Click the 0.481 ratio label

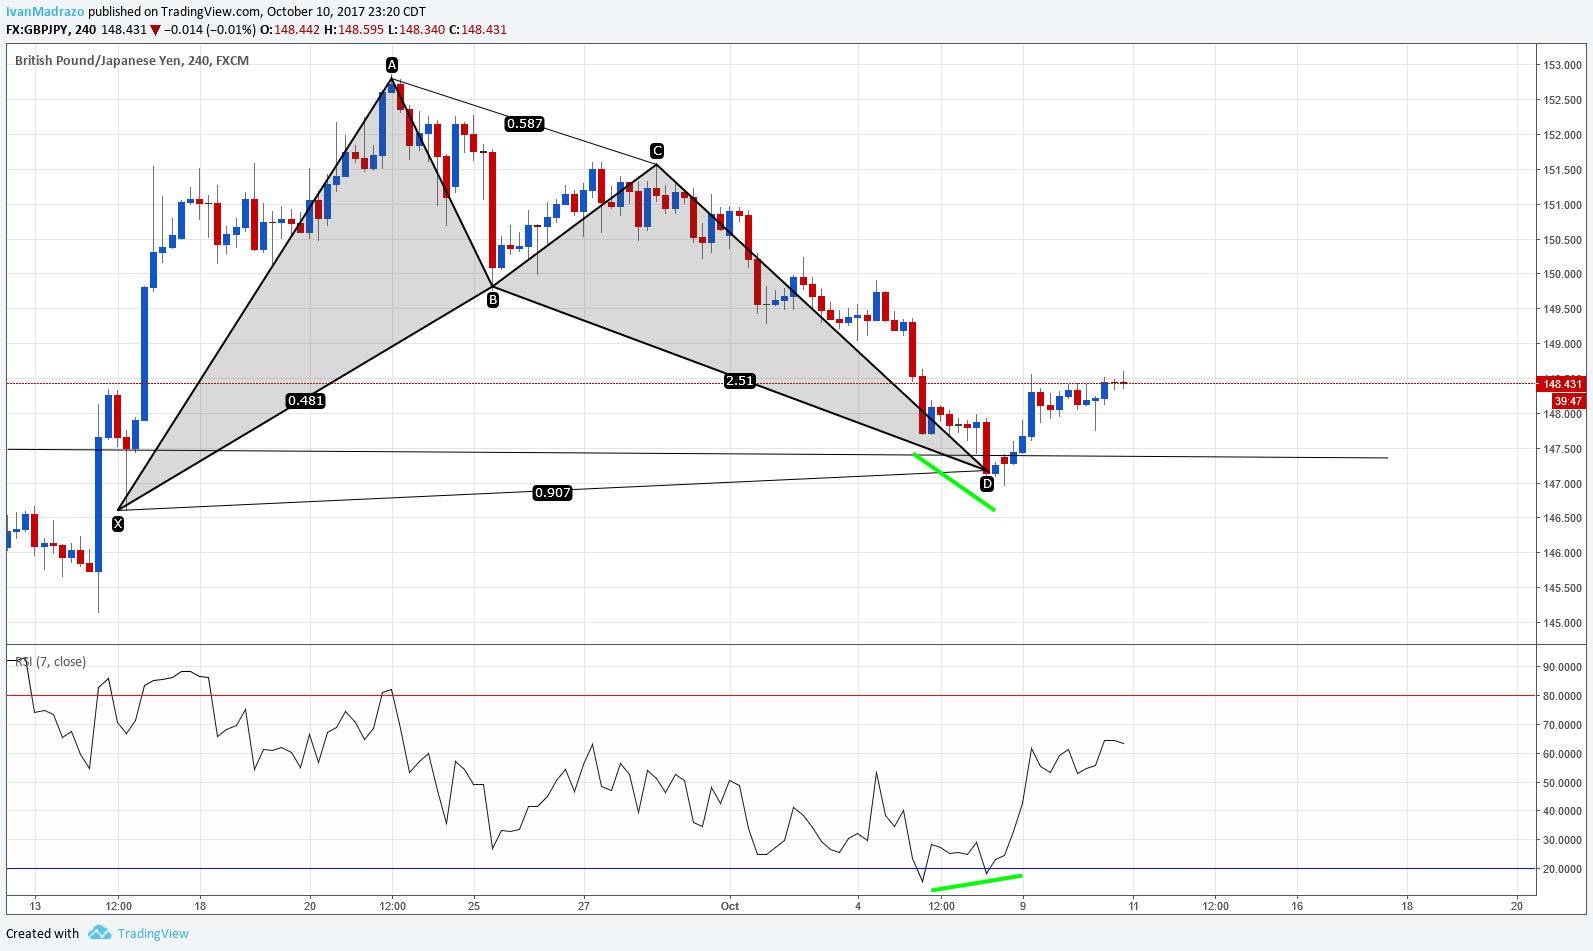306,401
